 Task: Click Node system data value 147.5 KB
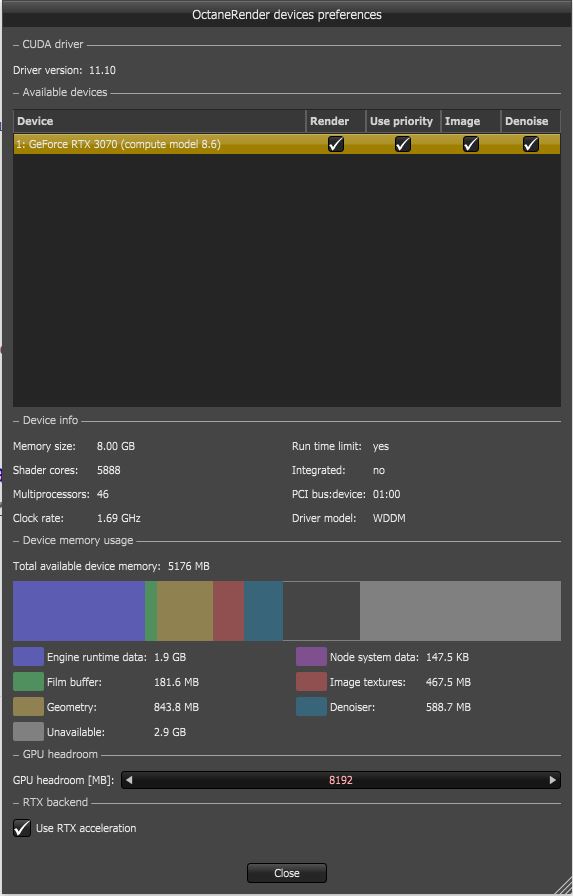pyautogui.click(x=447, y=657)
